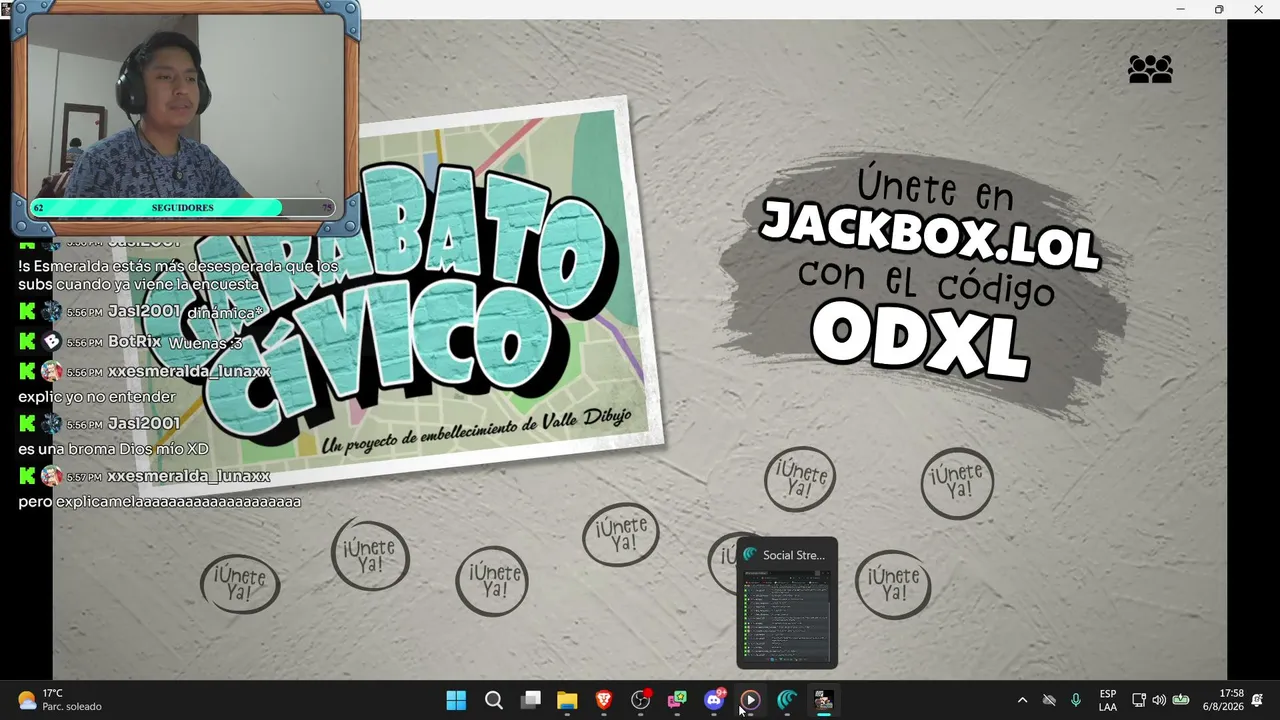
Task: Click the green microphone tray icon
Action: (x=1076, y=700)
